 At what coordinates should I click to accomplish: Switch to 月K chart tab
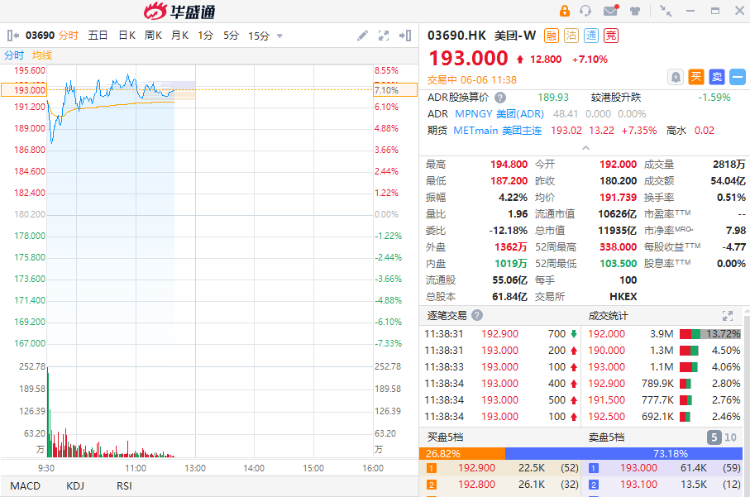click(x=180, y=35)
